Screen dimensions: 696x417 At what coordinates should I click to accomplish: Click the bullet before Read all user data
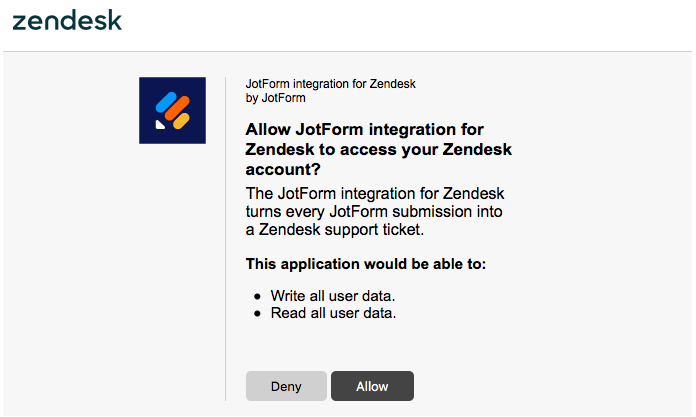tap(258, 313)
